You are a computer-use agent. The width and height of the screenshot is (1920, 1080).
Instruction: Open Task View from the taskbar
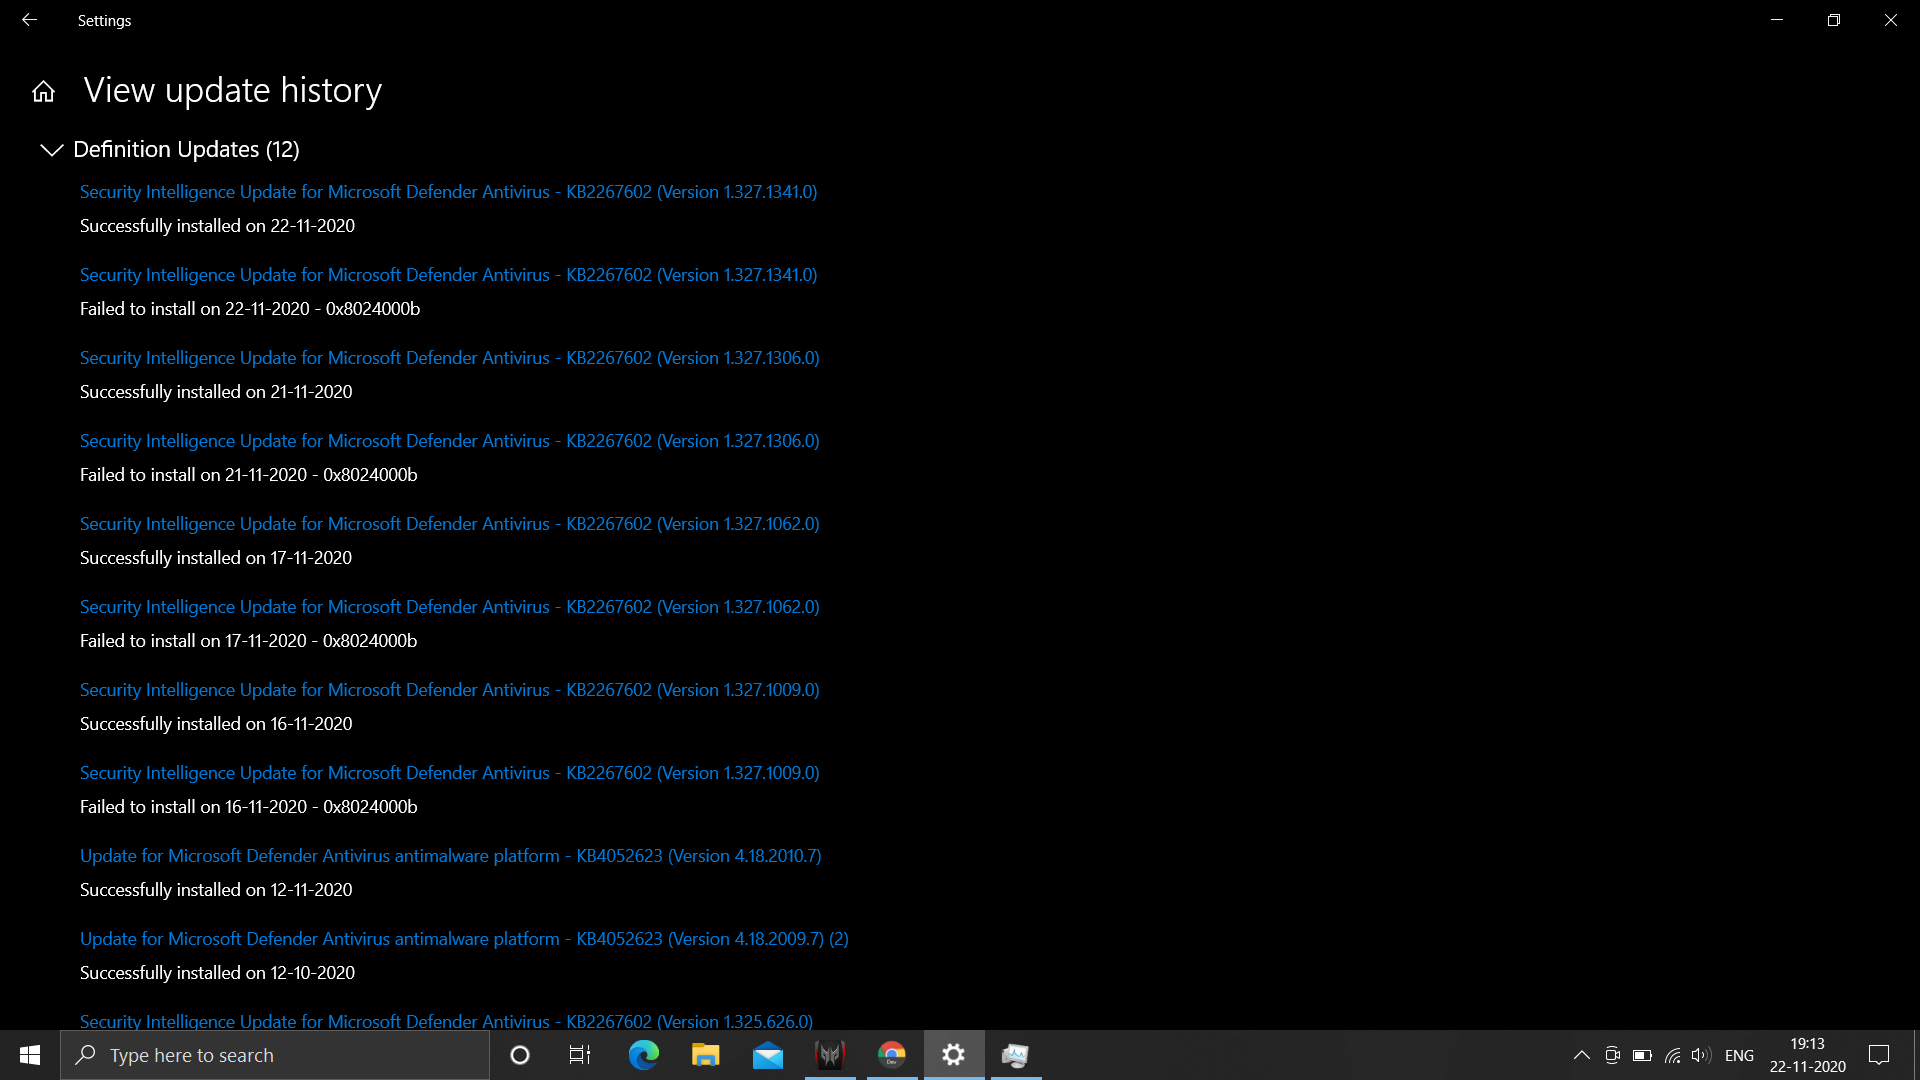tap(580, 1055)
